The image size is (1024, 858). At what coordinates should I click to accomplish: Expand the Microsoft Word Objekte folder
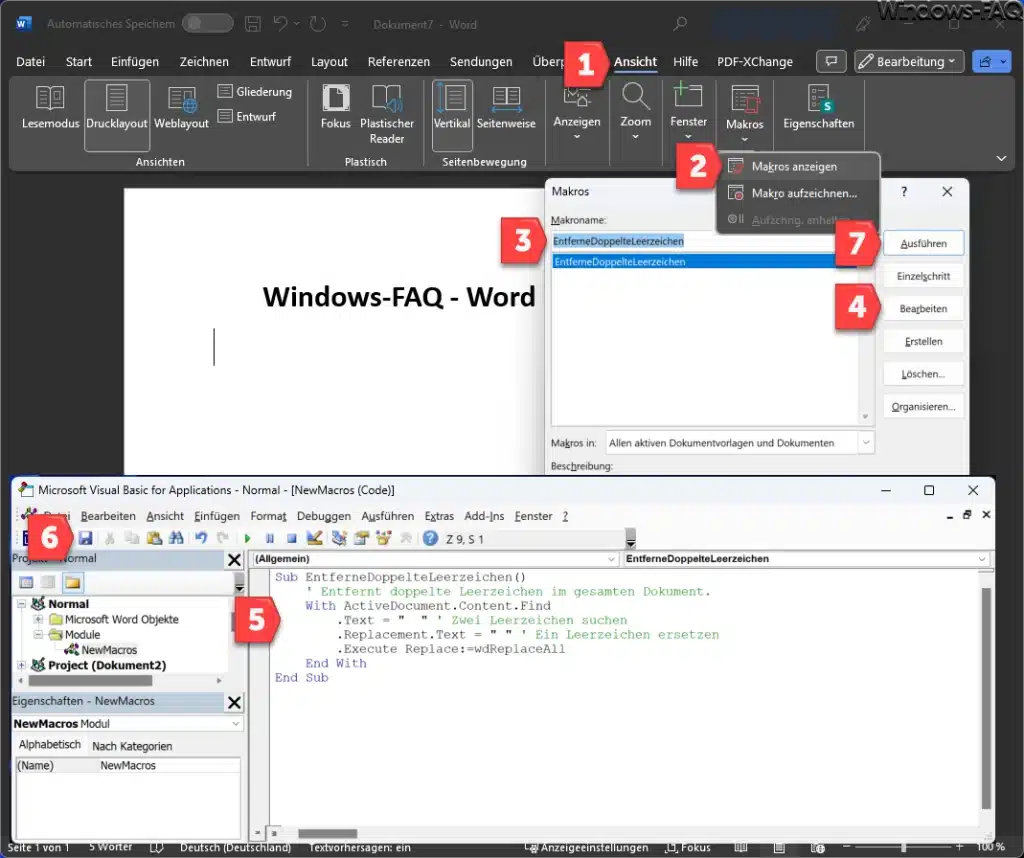[x=39, y=619]
